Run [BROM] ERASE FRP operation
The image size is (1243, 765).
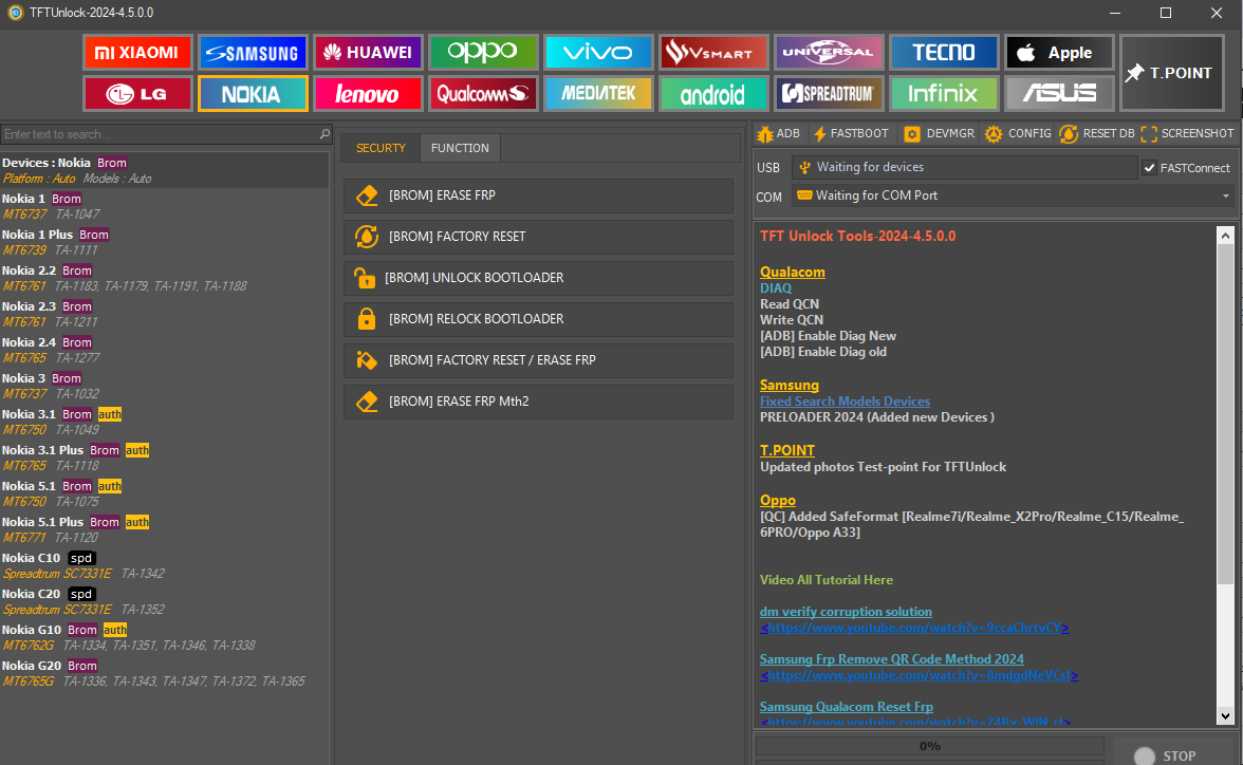pos(538,196)
